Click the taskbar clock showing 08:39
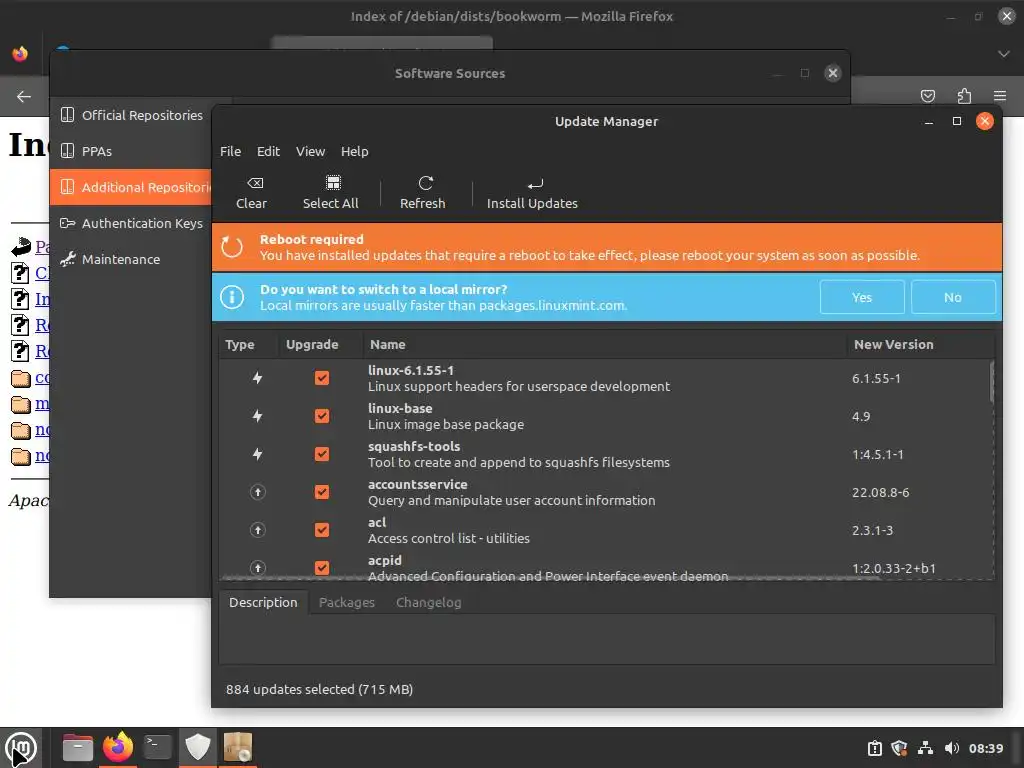The width and height of the screenshot is (1024, 768). click(985, 748)
